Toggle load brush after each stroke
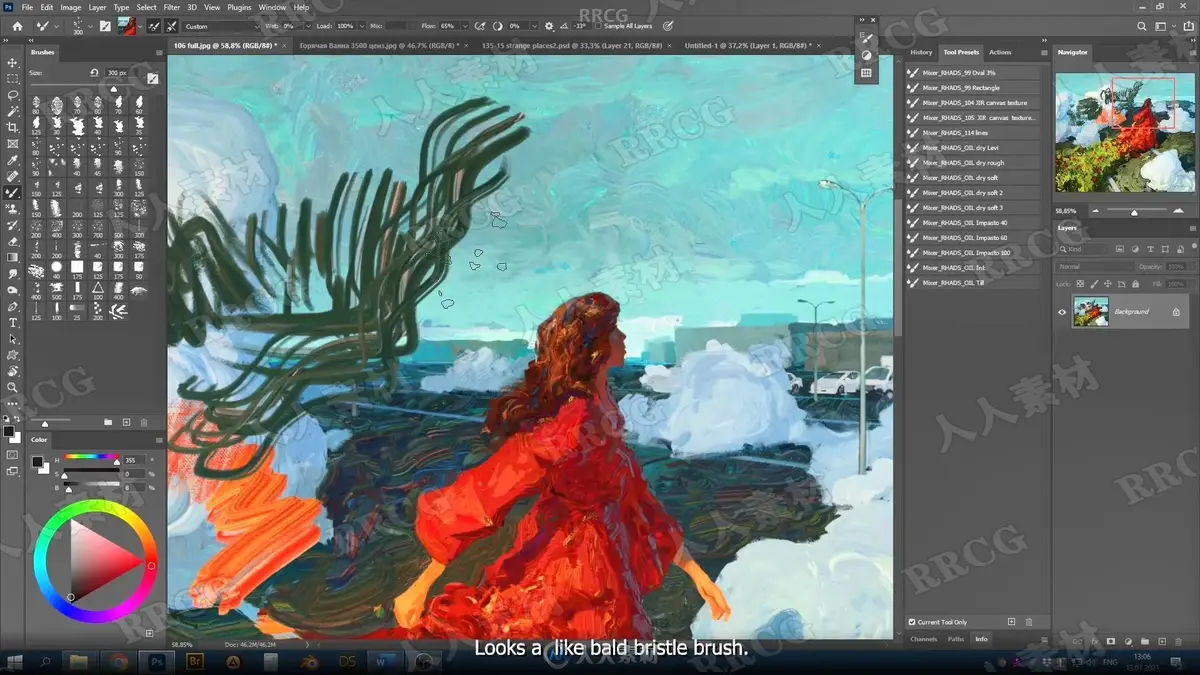1200x675 pixels. click(x=153, y=26)
